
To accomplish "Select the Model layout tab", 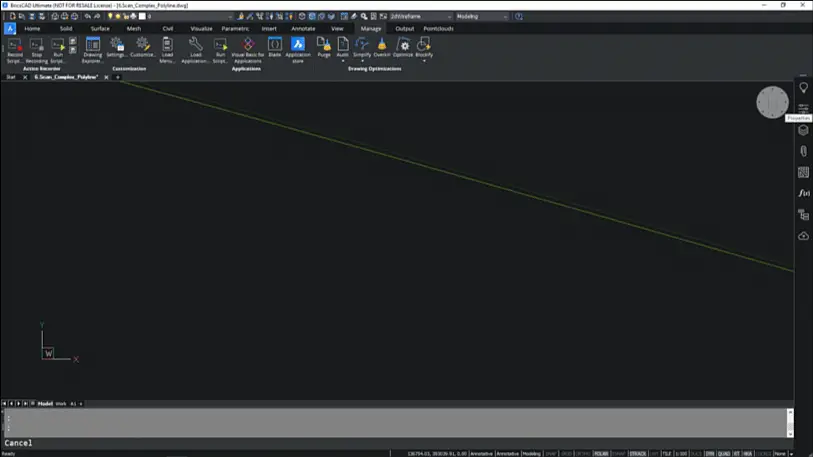I will pos(45,404).
